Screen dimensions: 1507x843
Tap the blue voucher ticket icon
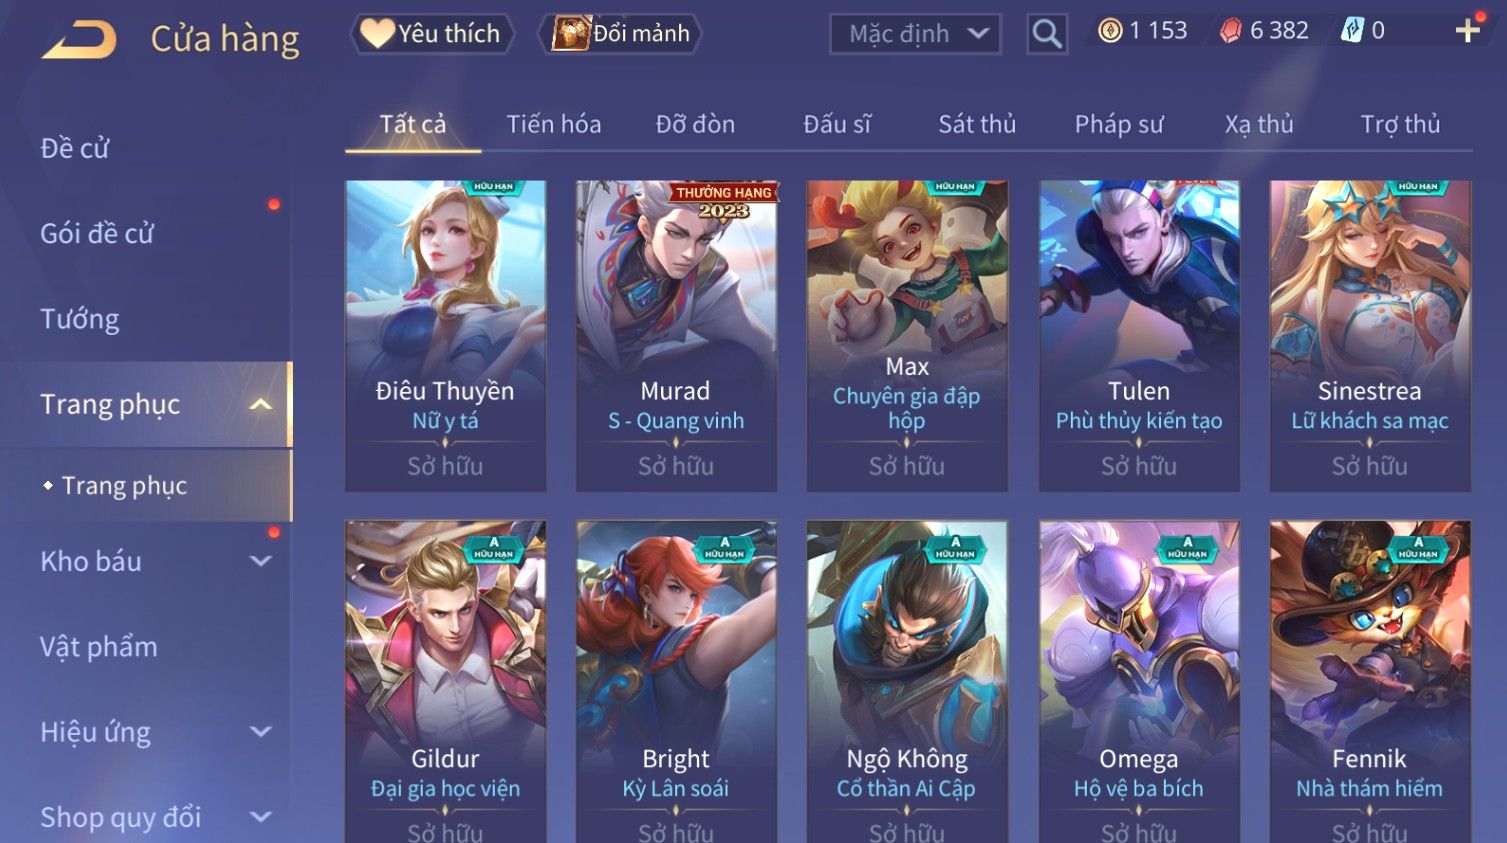tap(1352, 31)
